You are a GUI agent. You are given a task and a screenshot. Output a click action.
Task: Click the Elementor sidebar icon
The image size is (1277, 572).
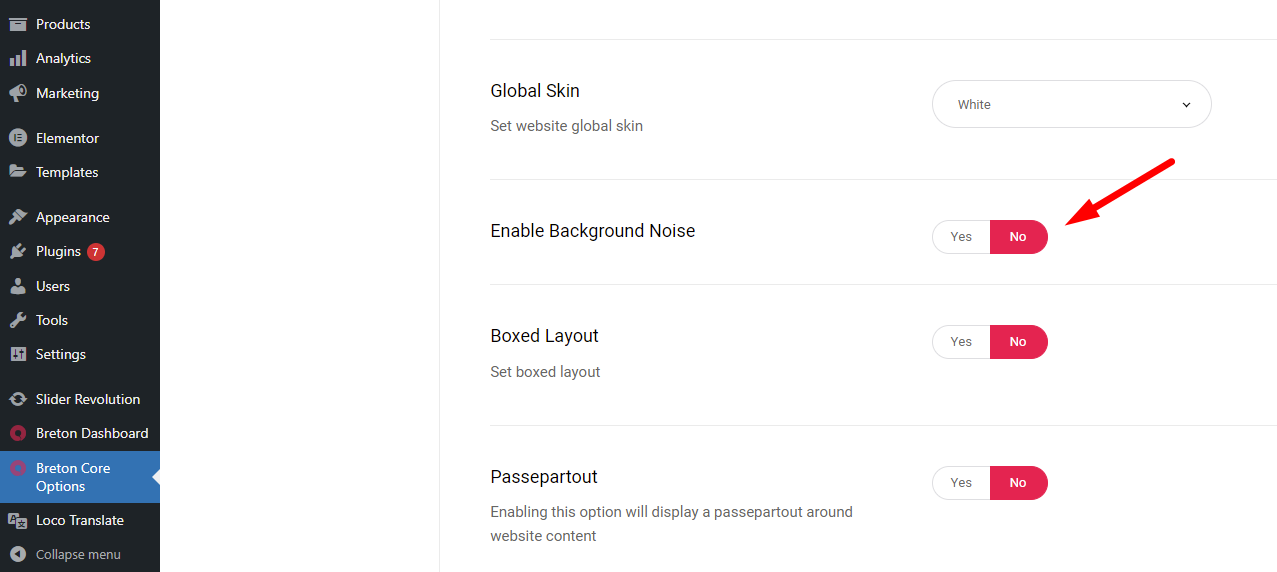click(x=18, y=138)
